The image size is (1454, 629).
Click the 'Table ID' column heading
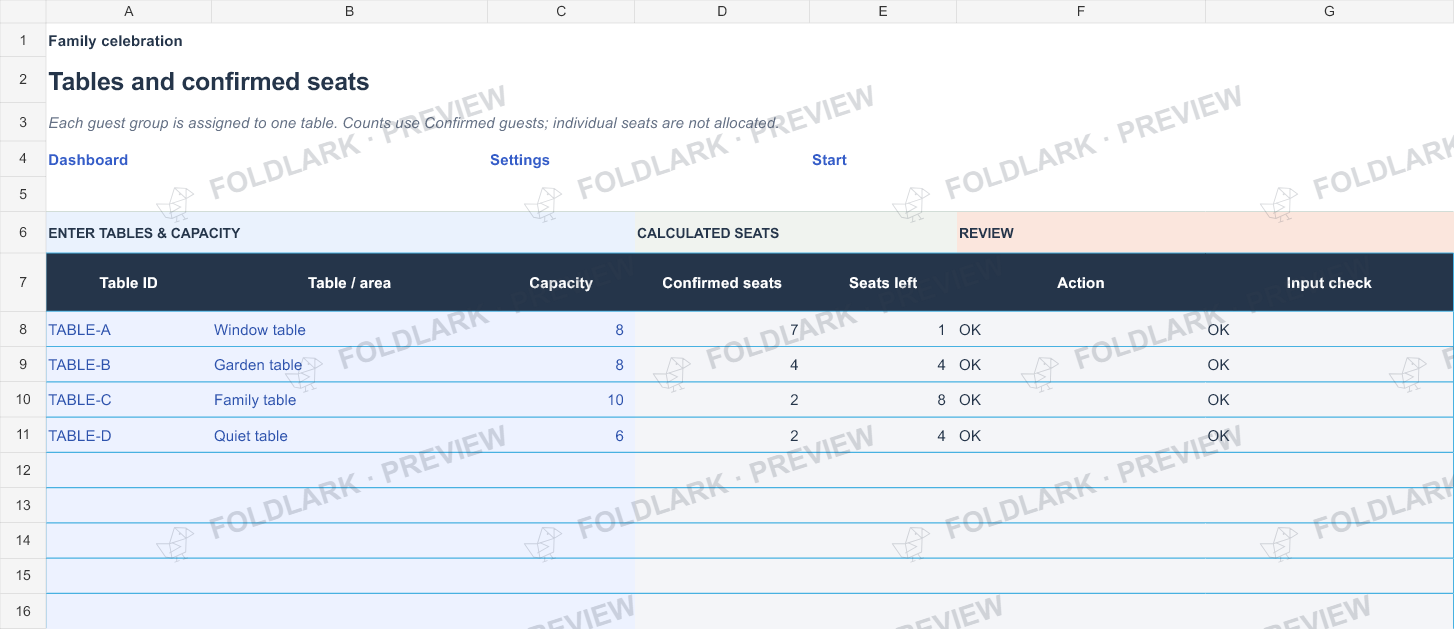[x=129, y=283]
